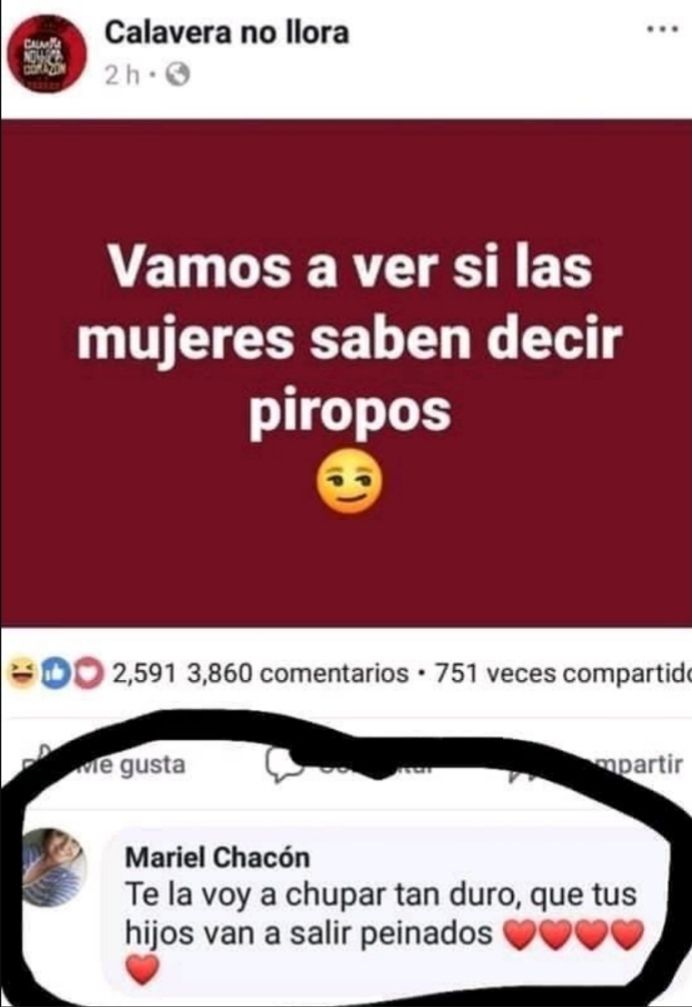Click the last heart emoji in comment

pos(142,970)
